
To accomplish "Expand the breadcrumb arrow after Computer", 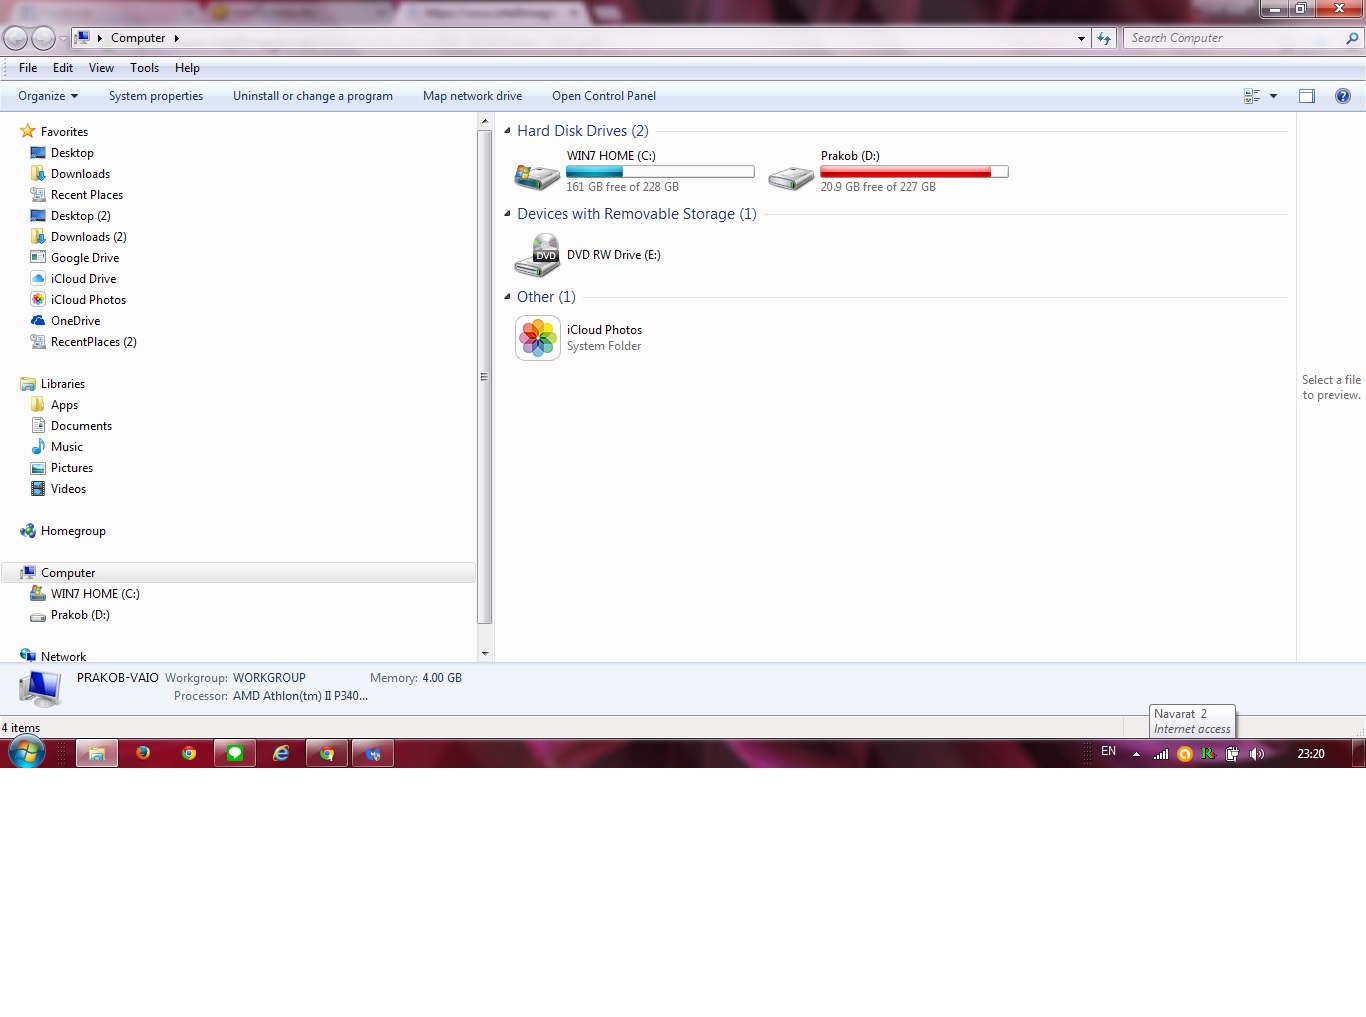I will (x=177, y=38).
